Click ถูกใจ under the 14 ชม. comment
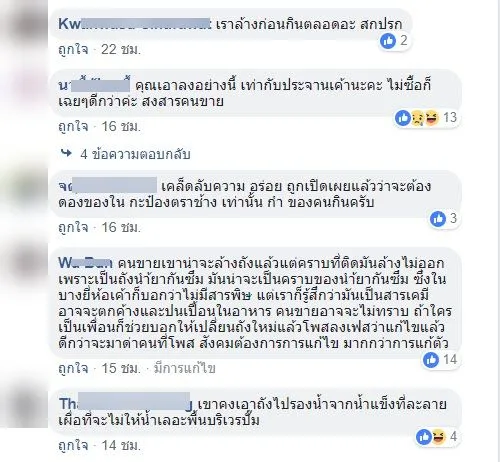 [73, 445]
